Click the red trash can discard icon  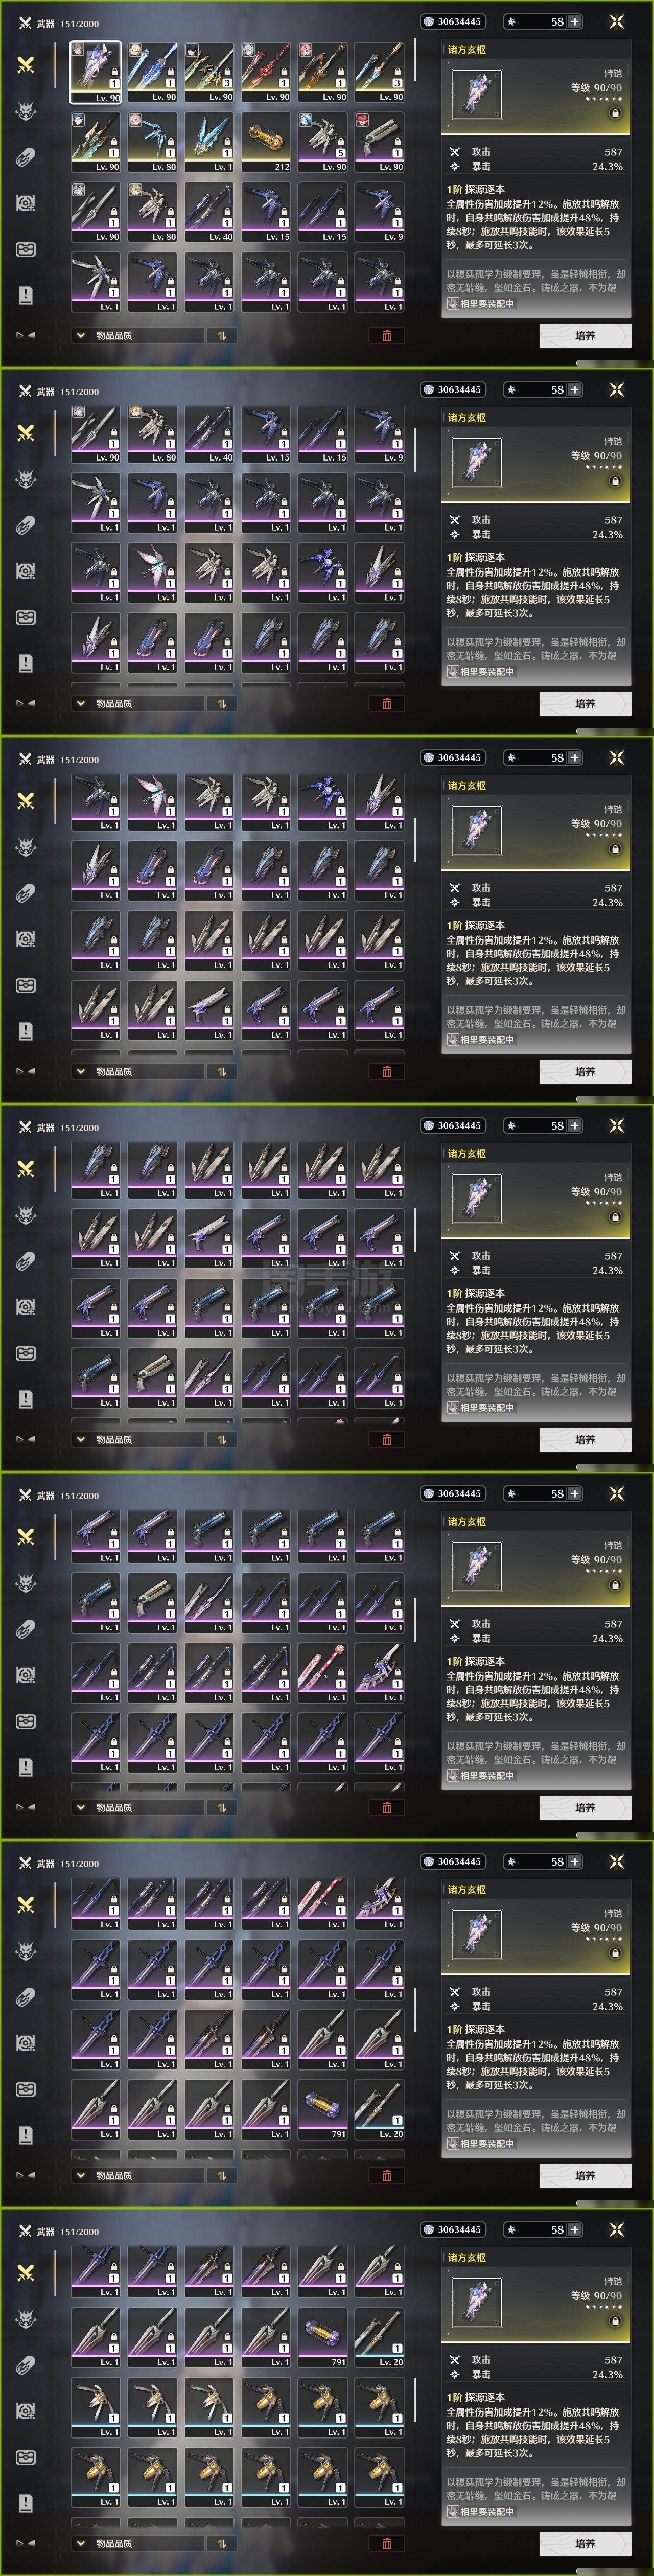pos(387,335)
